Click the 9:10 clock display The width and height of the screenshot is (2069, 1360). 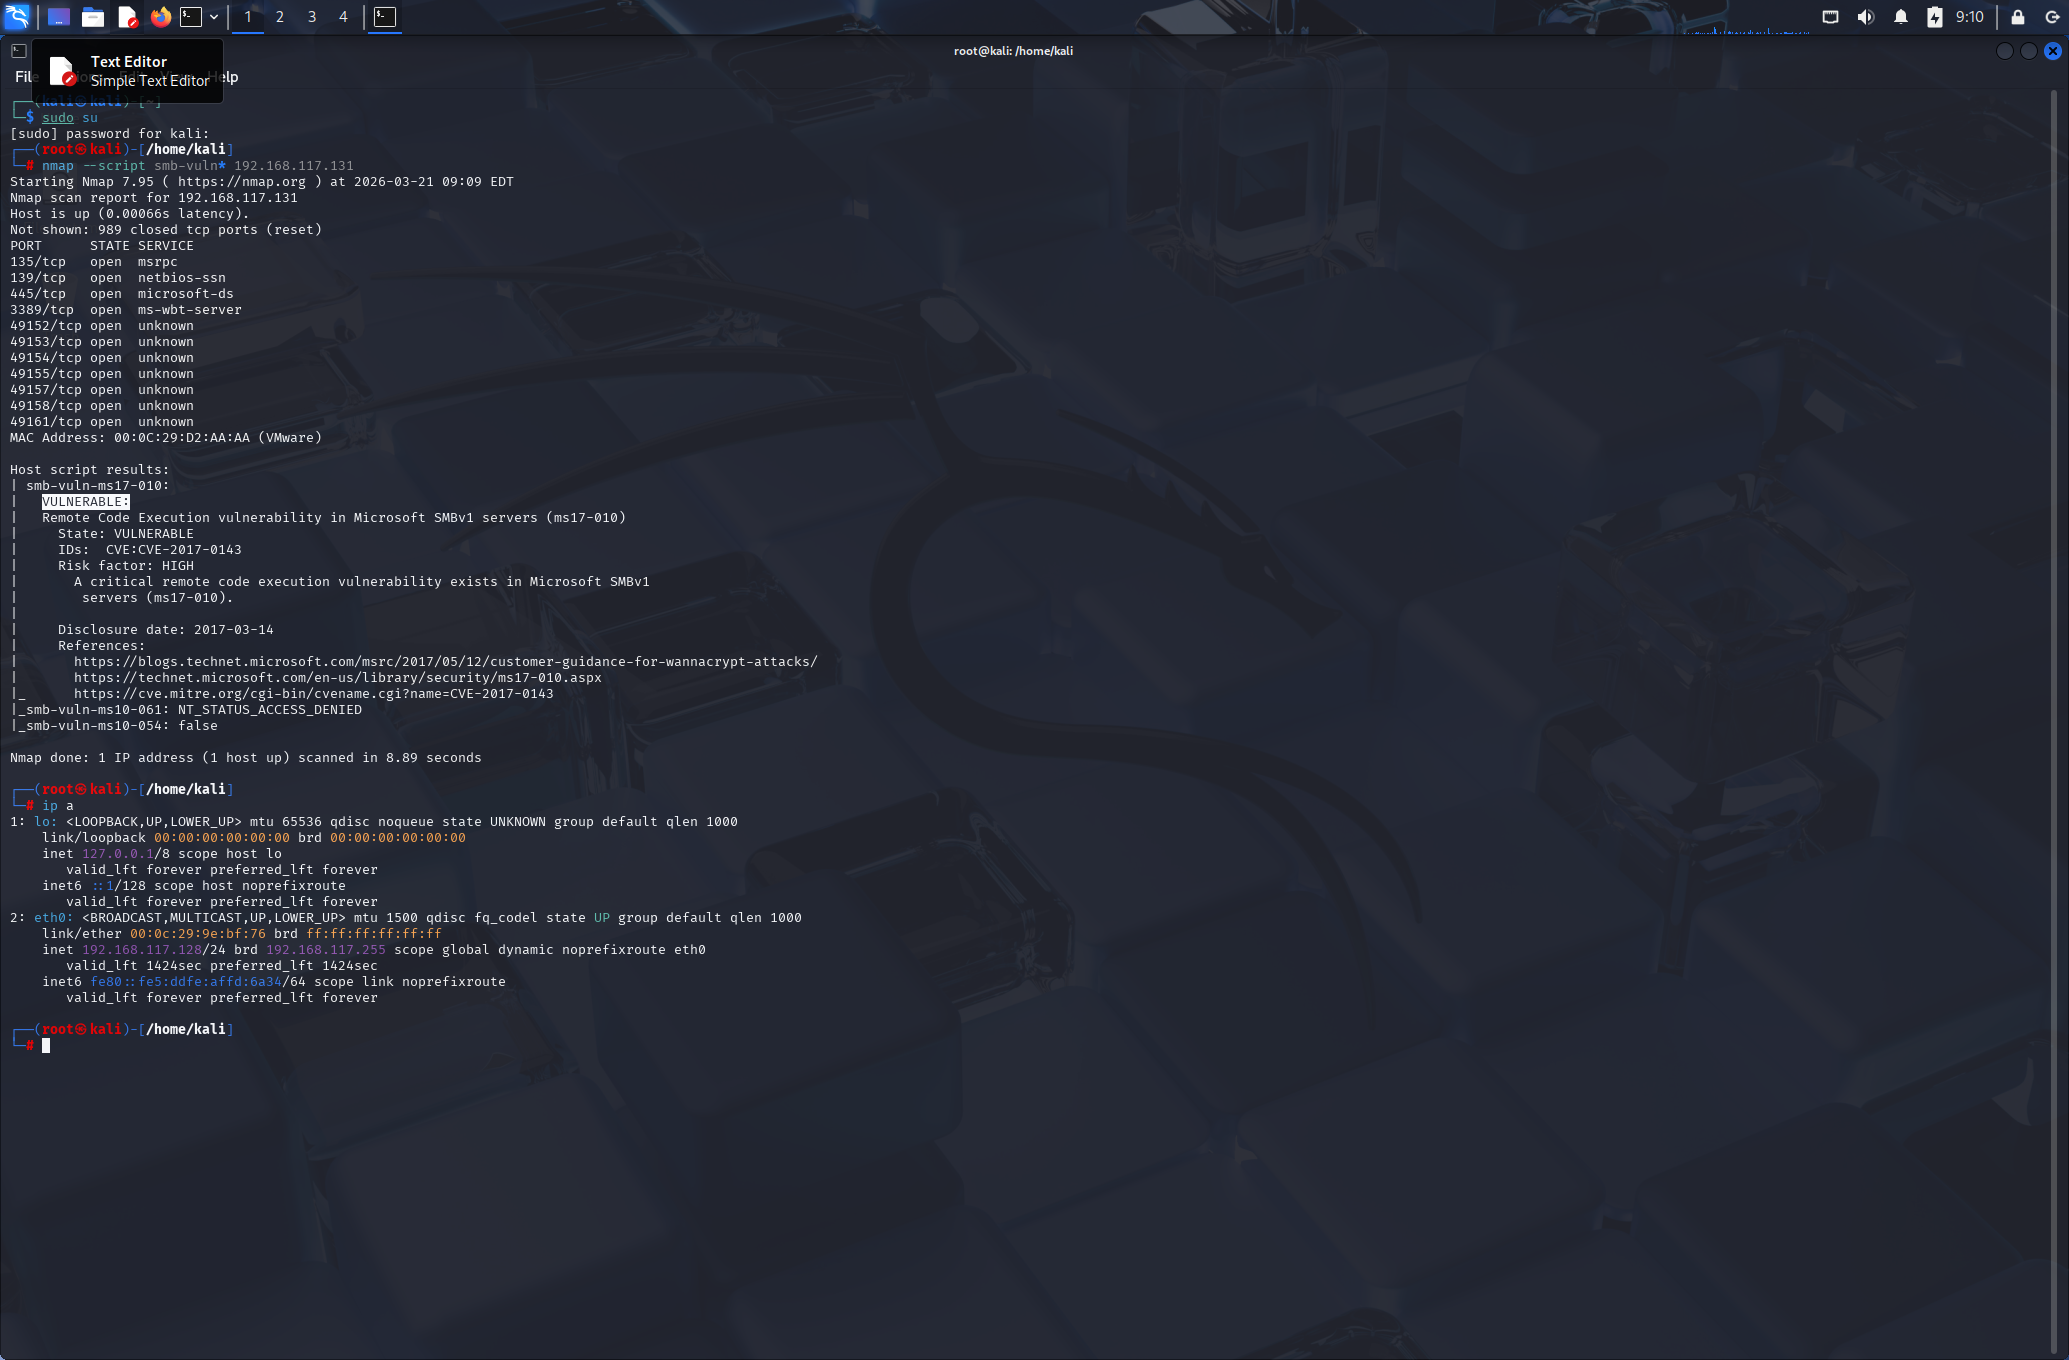1969,17
